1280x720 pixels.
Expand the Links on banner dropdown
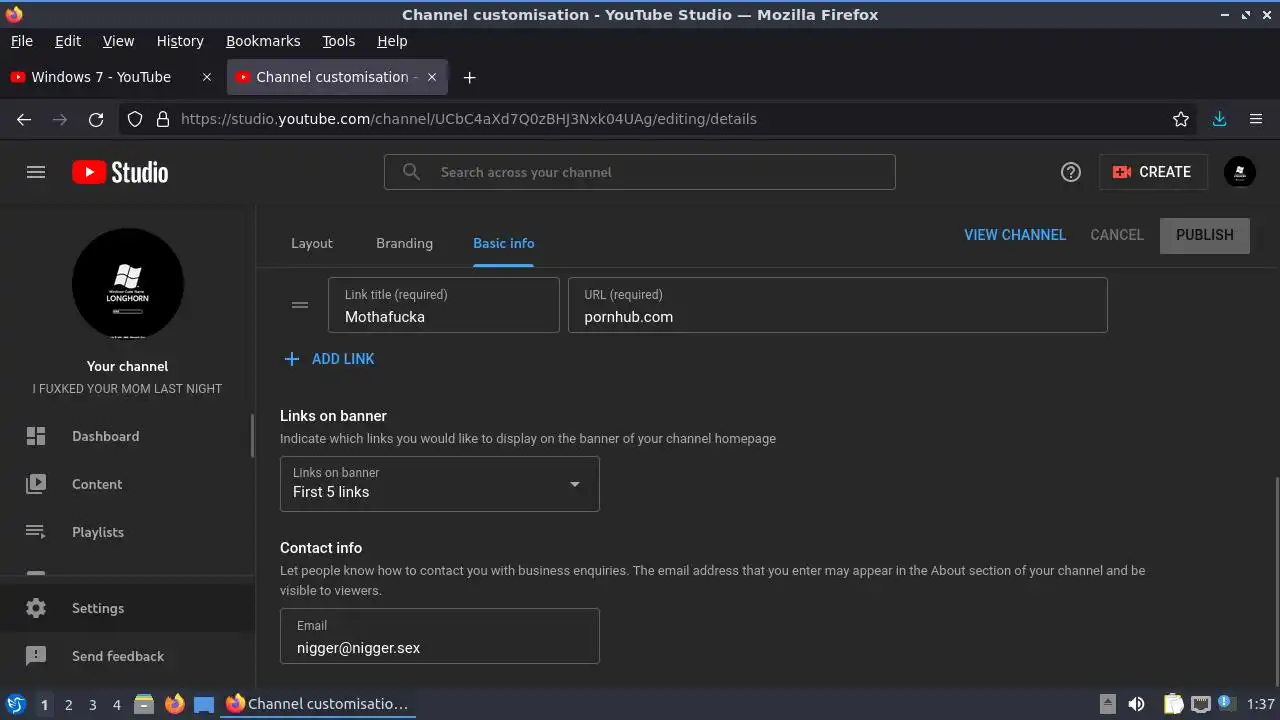[x=440, y=484]
